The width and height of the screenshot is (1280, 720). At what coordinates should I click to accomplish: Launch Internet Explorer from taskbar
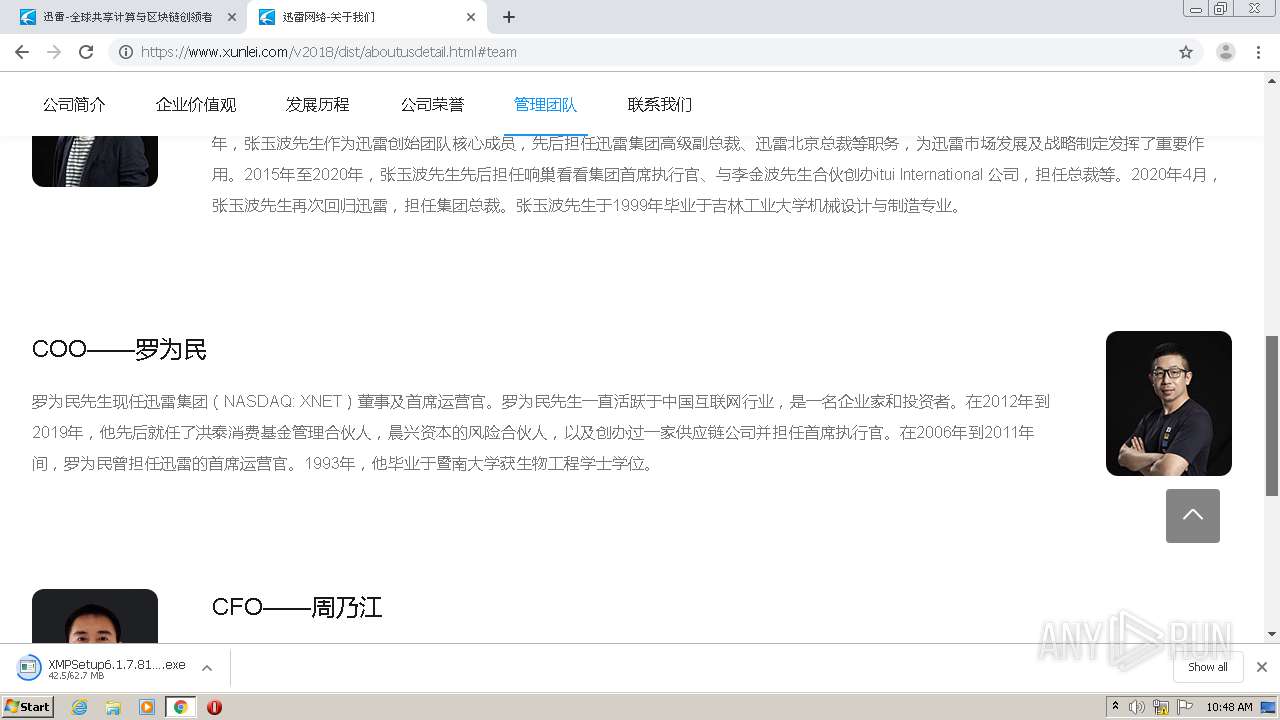(79, 707)
